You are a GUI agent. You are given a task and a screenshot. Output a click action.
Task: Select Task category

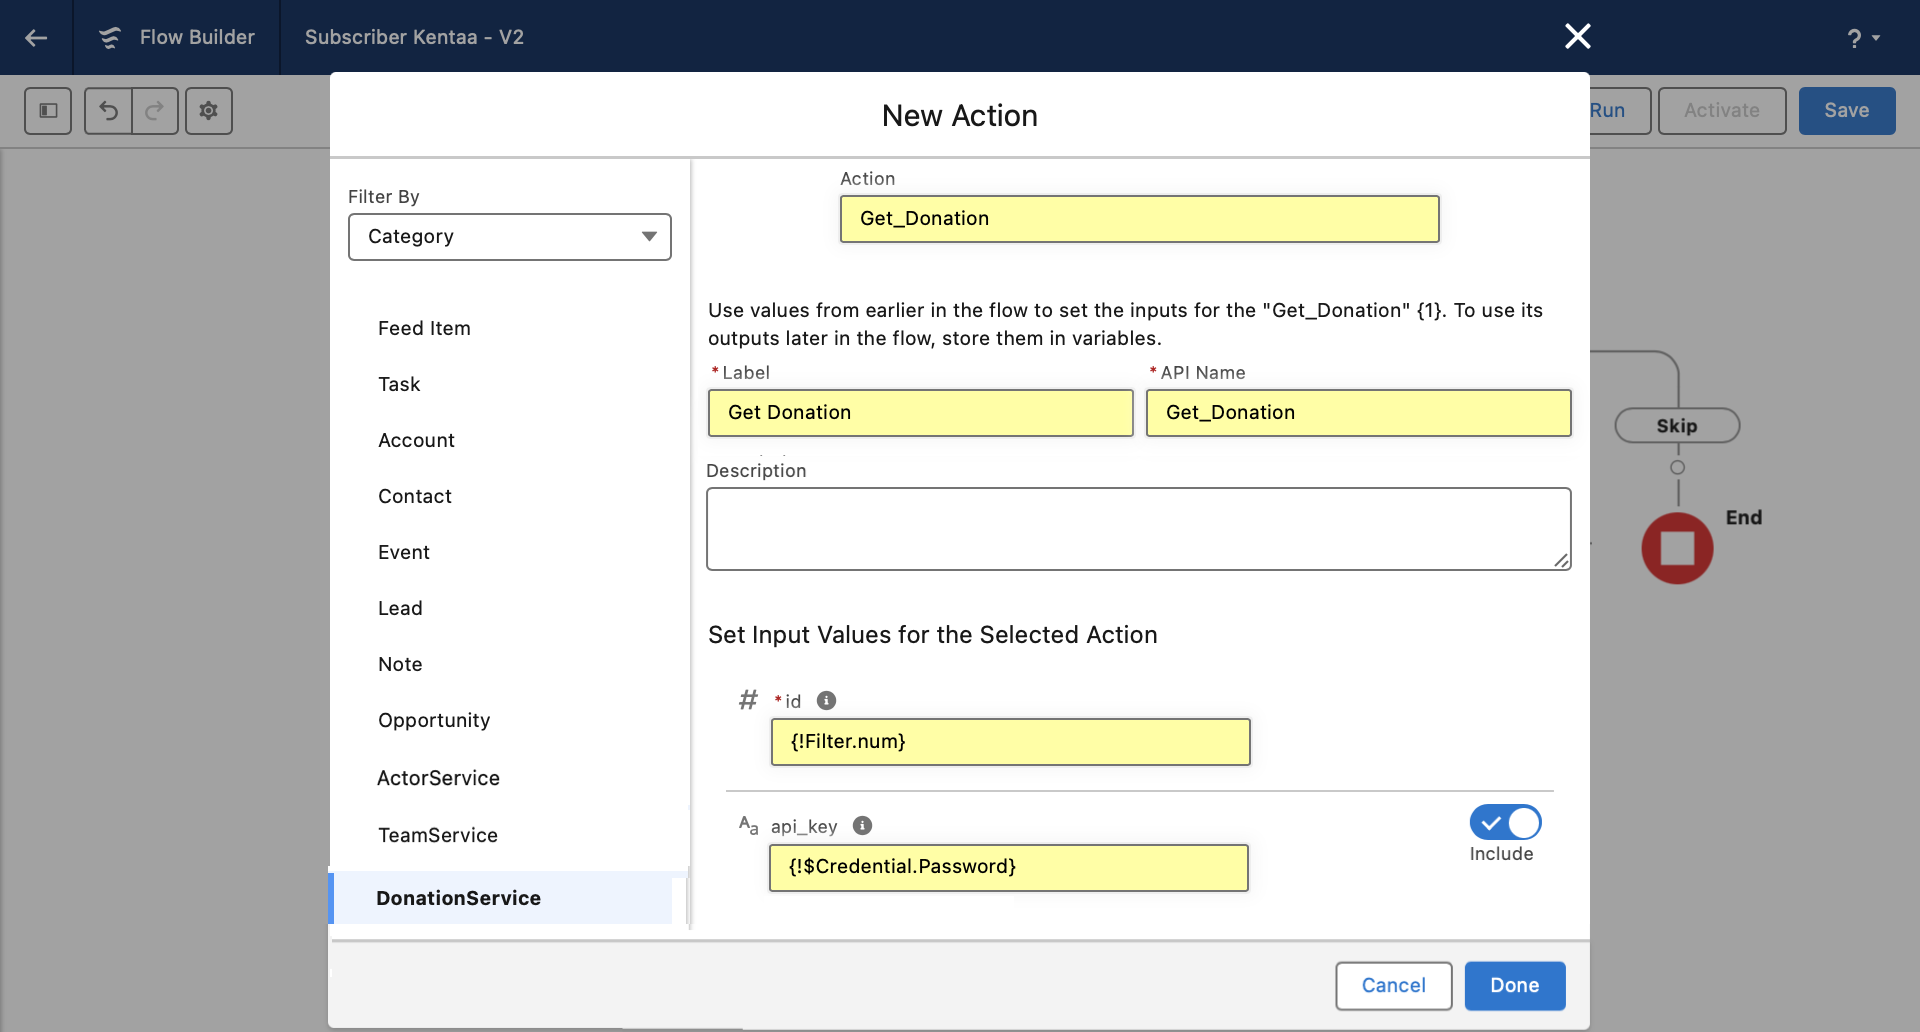pyautogui.click(x=399, y=384)
